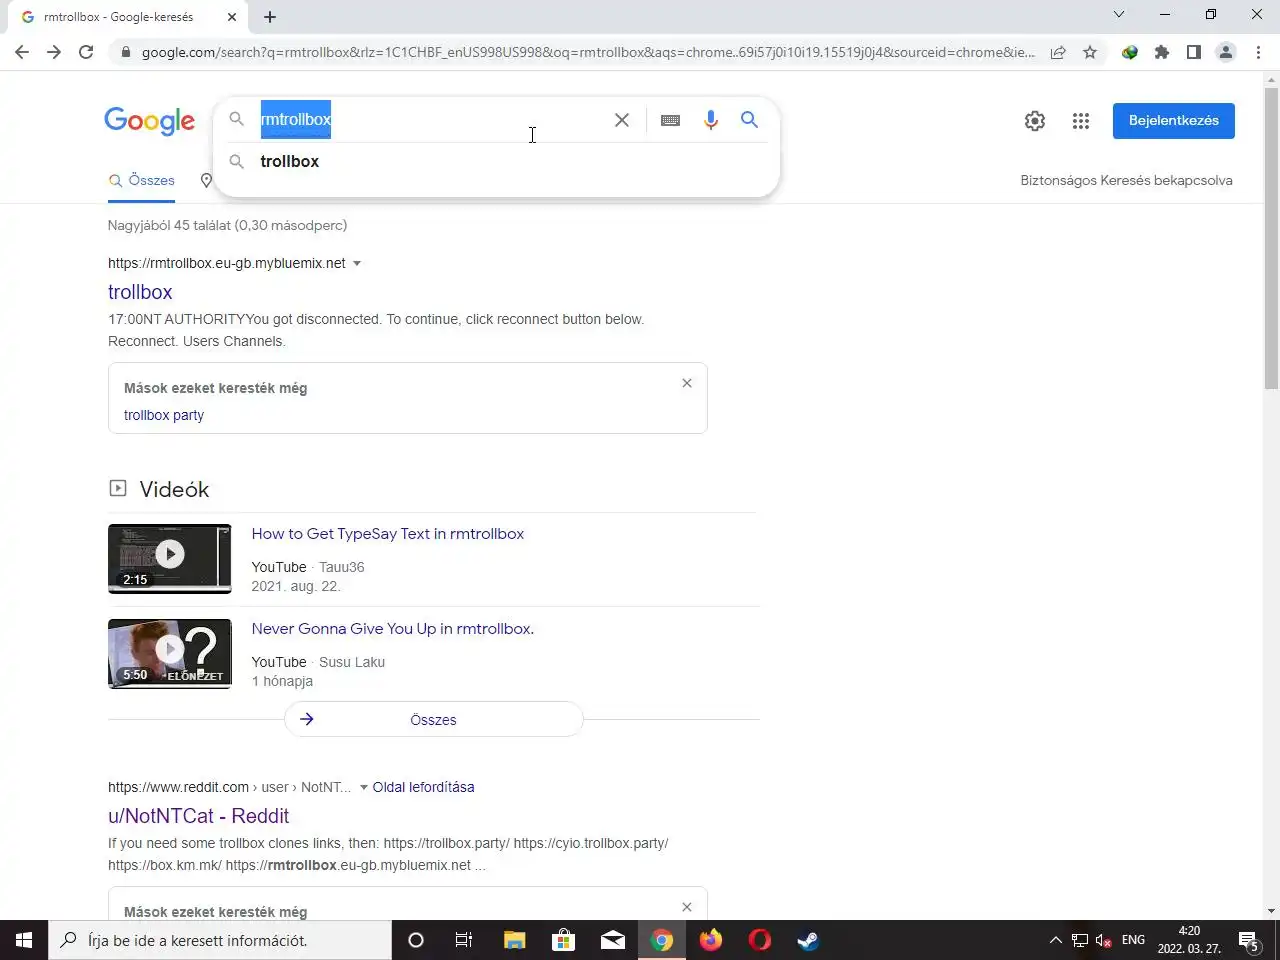
Task: Open the Mail app from taskbar
Action: click(x=612, y=940)
